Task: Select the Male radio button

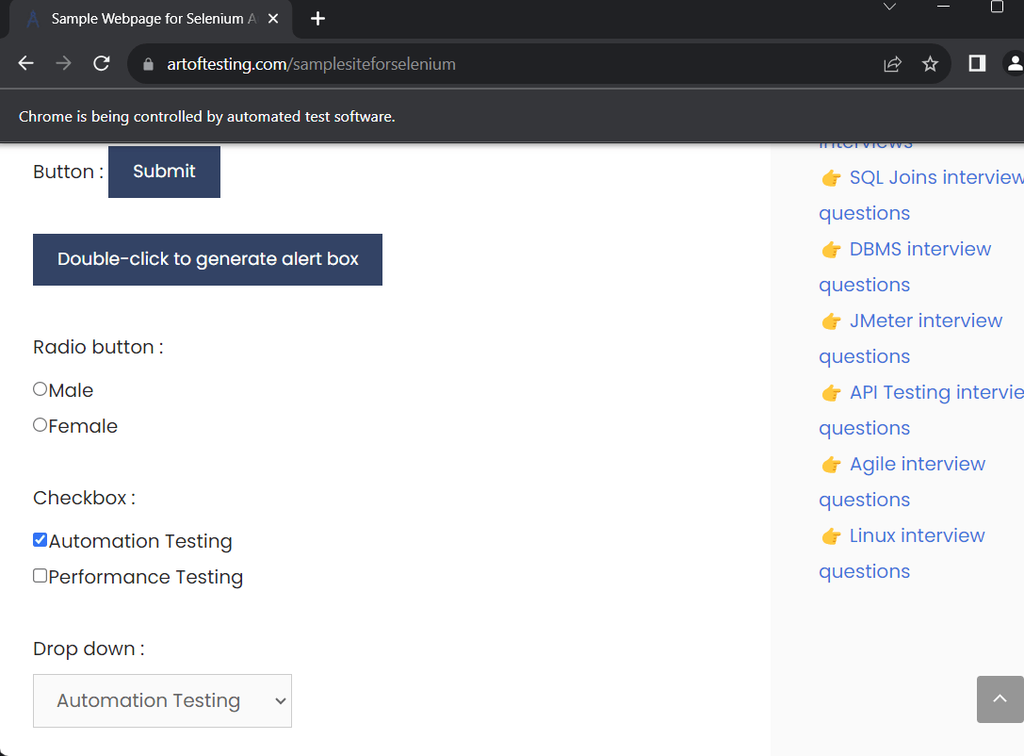Action: point(40,389)
